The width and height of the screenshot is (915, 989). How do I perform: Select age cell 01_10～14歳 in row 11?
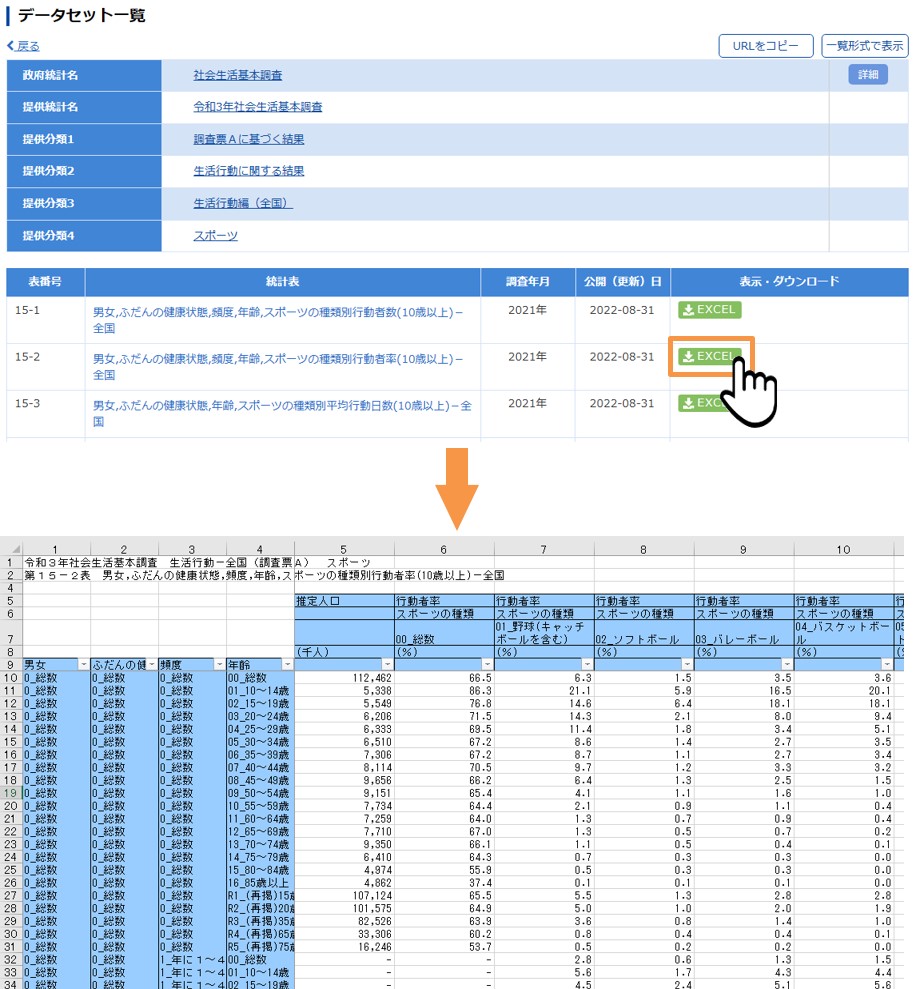pyautogui.click(x=260, y=691)
